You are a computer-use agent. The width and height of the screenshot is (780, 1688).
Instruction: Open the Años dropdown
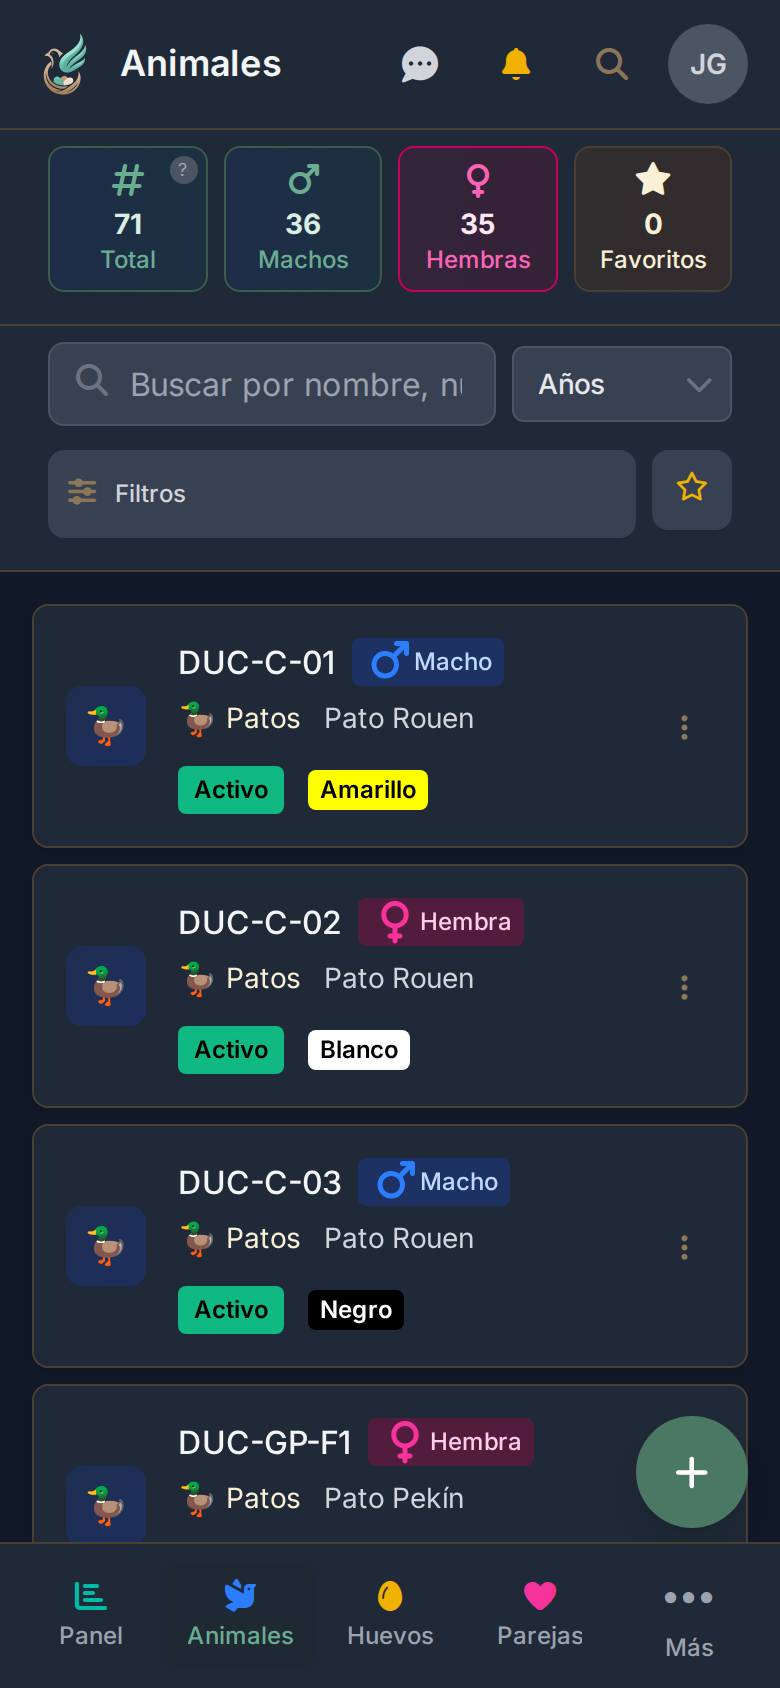coord(621,384)
